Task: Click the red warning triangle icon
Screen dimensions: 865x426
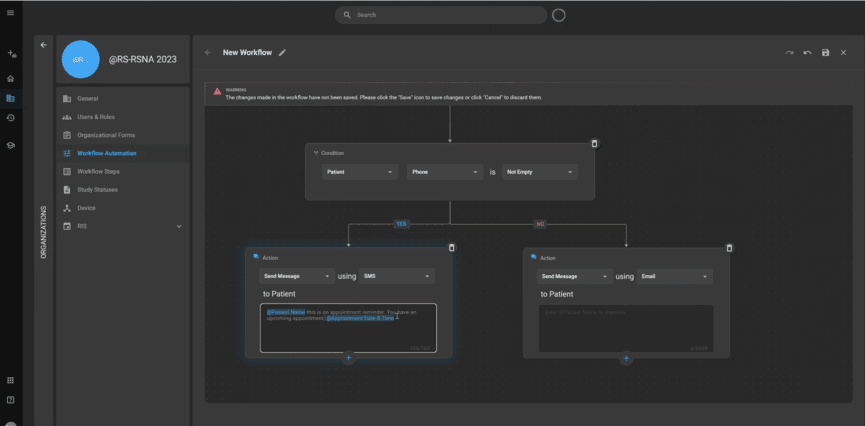Action: coord(217,91)
